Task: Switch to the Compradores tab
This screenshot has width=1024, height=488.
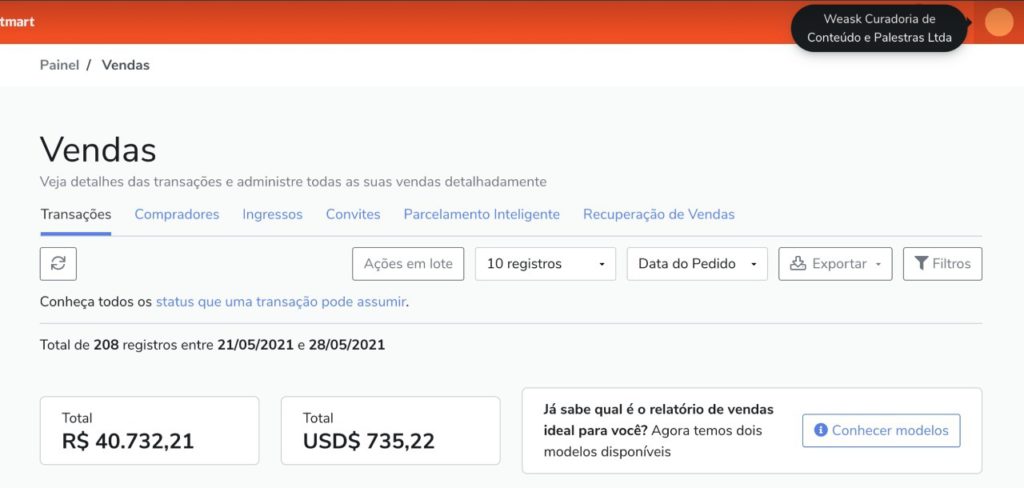Action: click(x=177, y=214)
